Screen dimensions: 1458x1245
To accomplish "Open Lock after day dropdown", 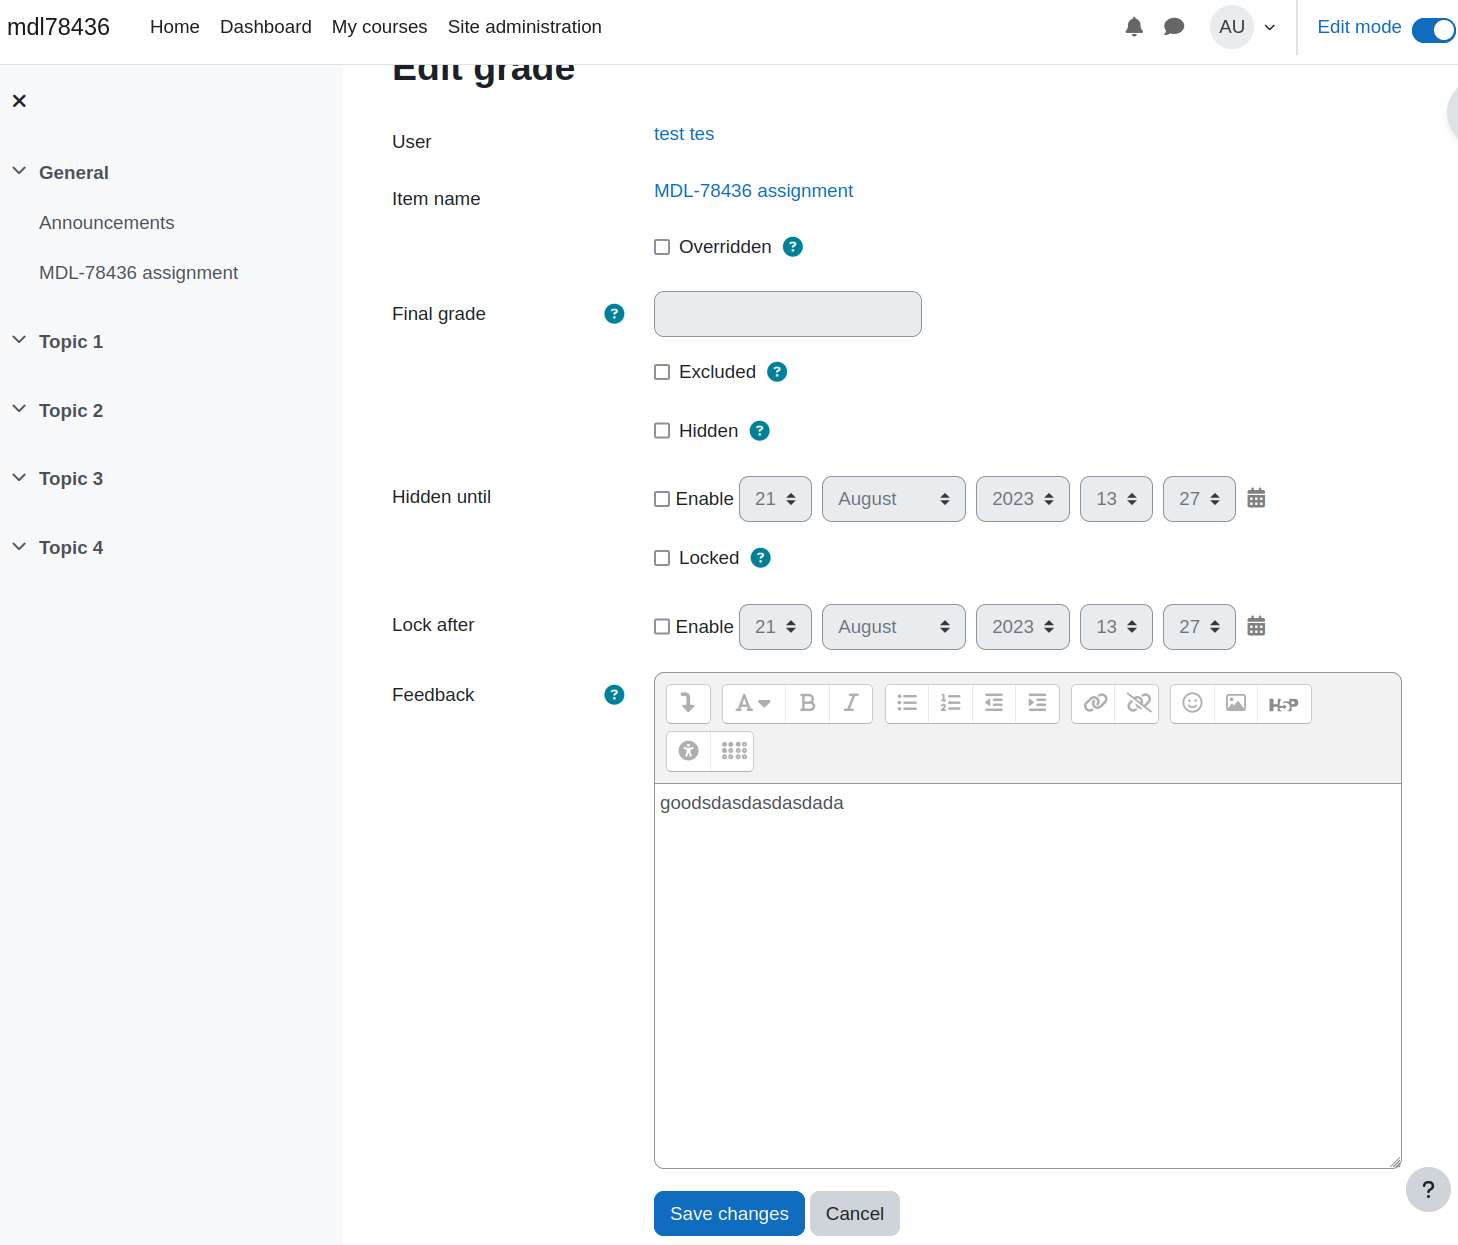I will [x=775, y=627].
